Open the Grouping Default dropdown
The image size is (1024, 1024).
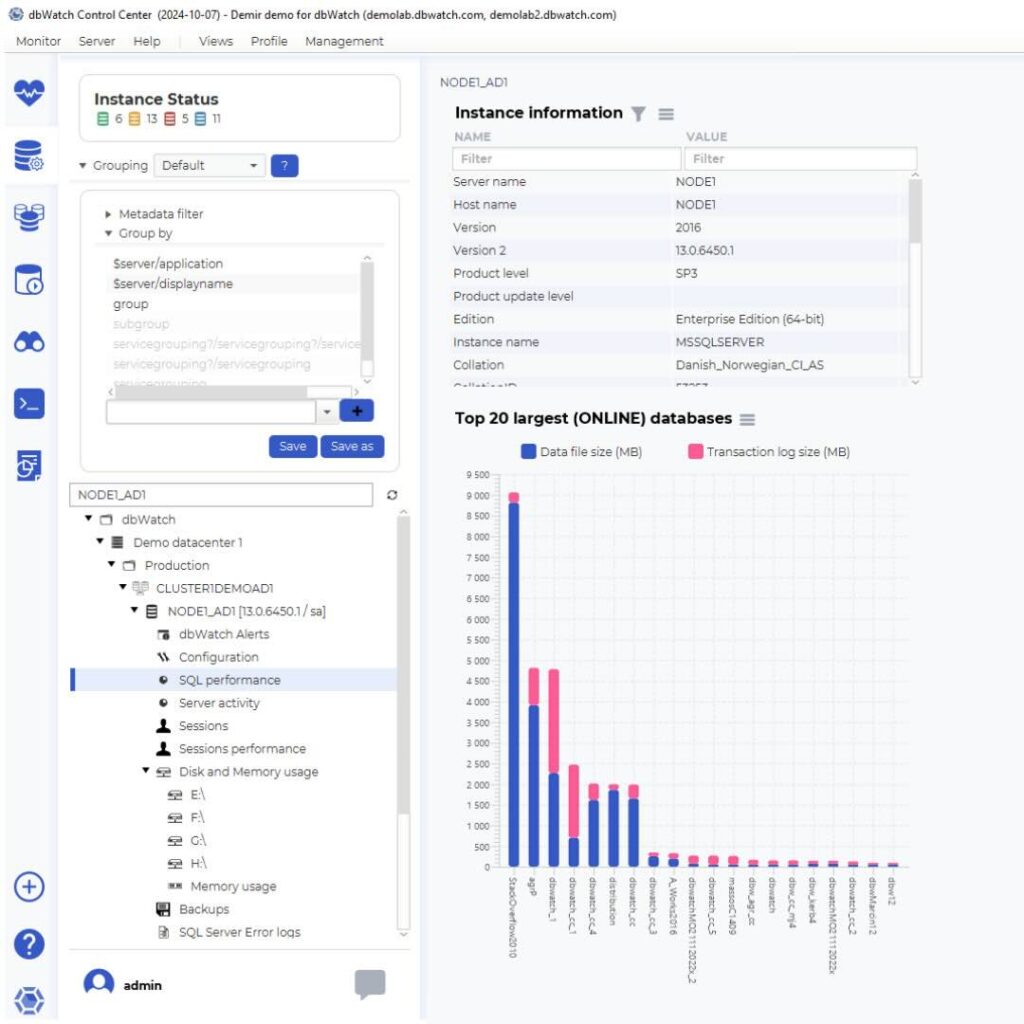[209, 165]
